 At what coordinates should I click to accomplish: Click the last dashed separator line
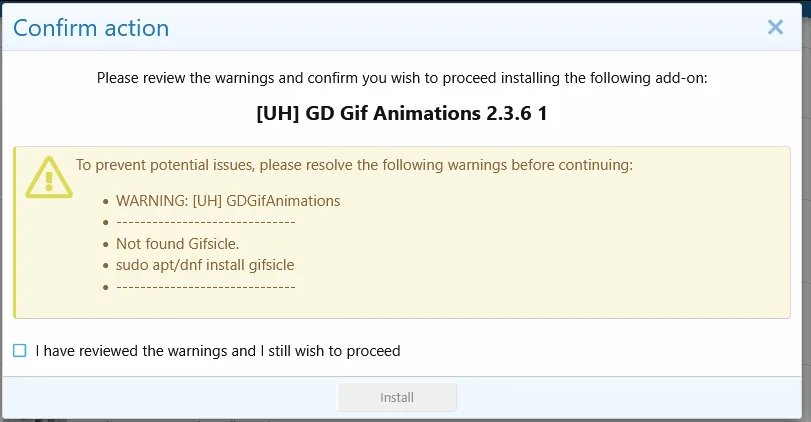(205, 287)
